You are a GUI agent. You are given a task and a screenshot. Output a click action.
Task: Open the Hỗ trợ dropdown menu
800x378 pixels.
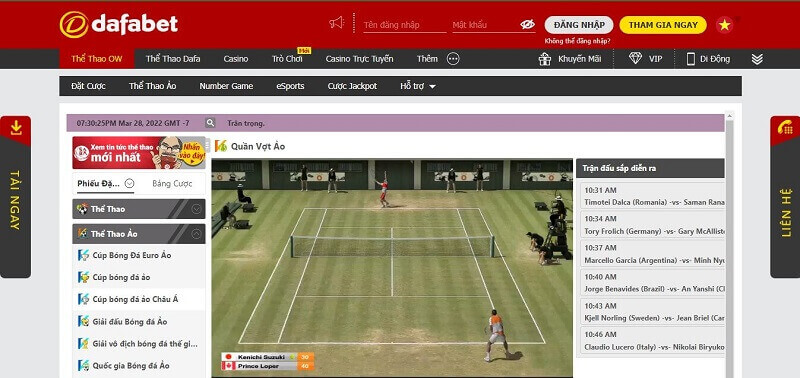tap(417, 86)
